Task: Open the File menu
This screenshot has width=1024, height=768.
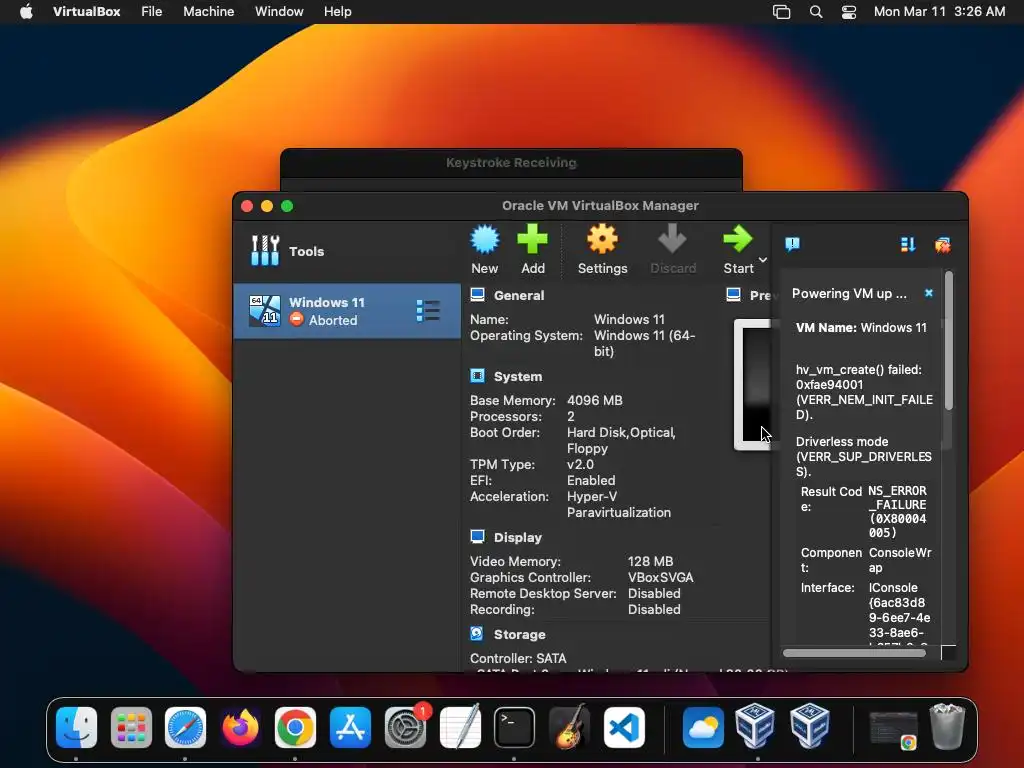Action: tap(152, 12)
